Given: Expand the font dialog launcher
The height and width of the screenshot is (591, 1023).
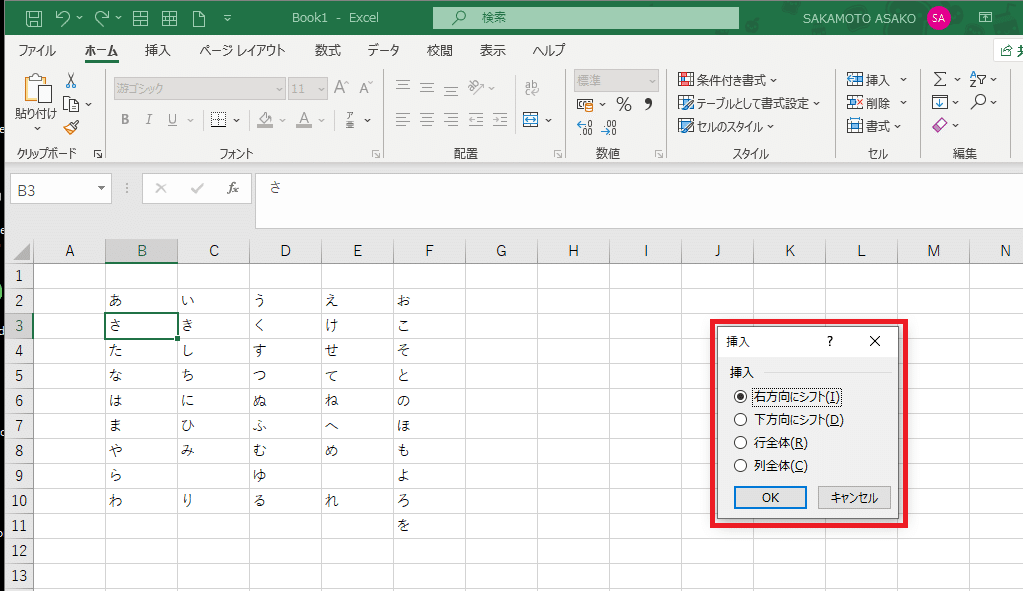Looking at the screenshot, I should 376,154.
